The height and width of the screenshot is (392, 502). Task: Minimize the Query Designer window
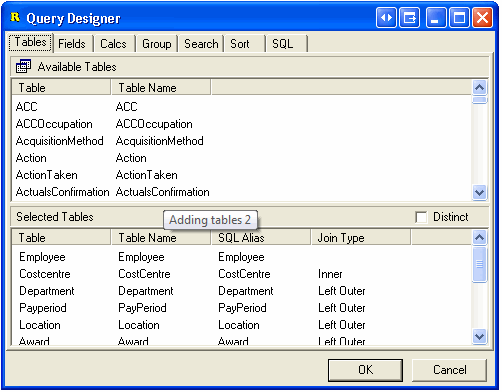pos(436,17)
